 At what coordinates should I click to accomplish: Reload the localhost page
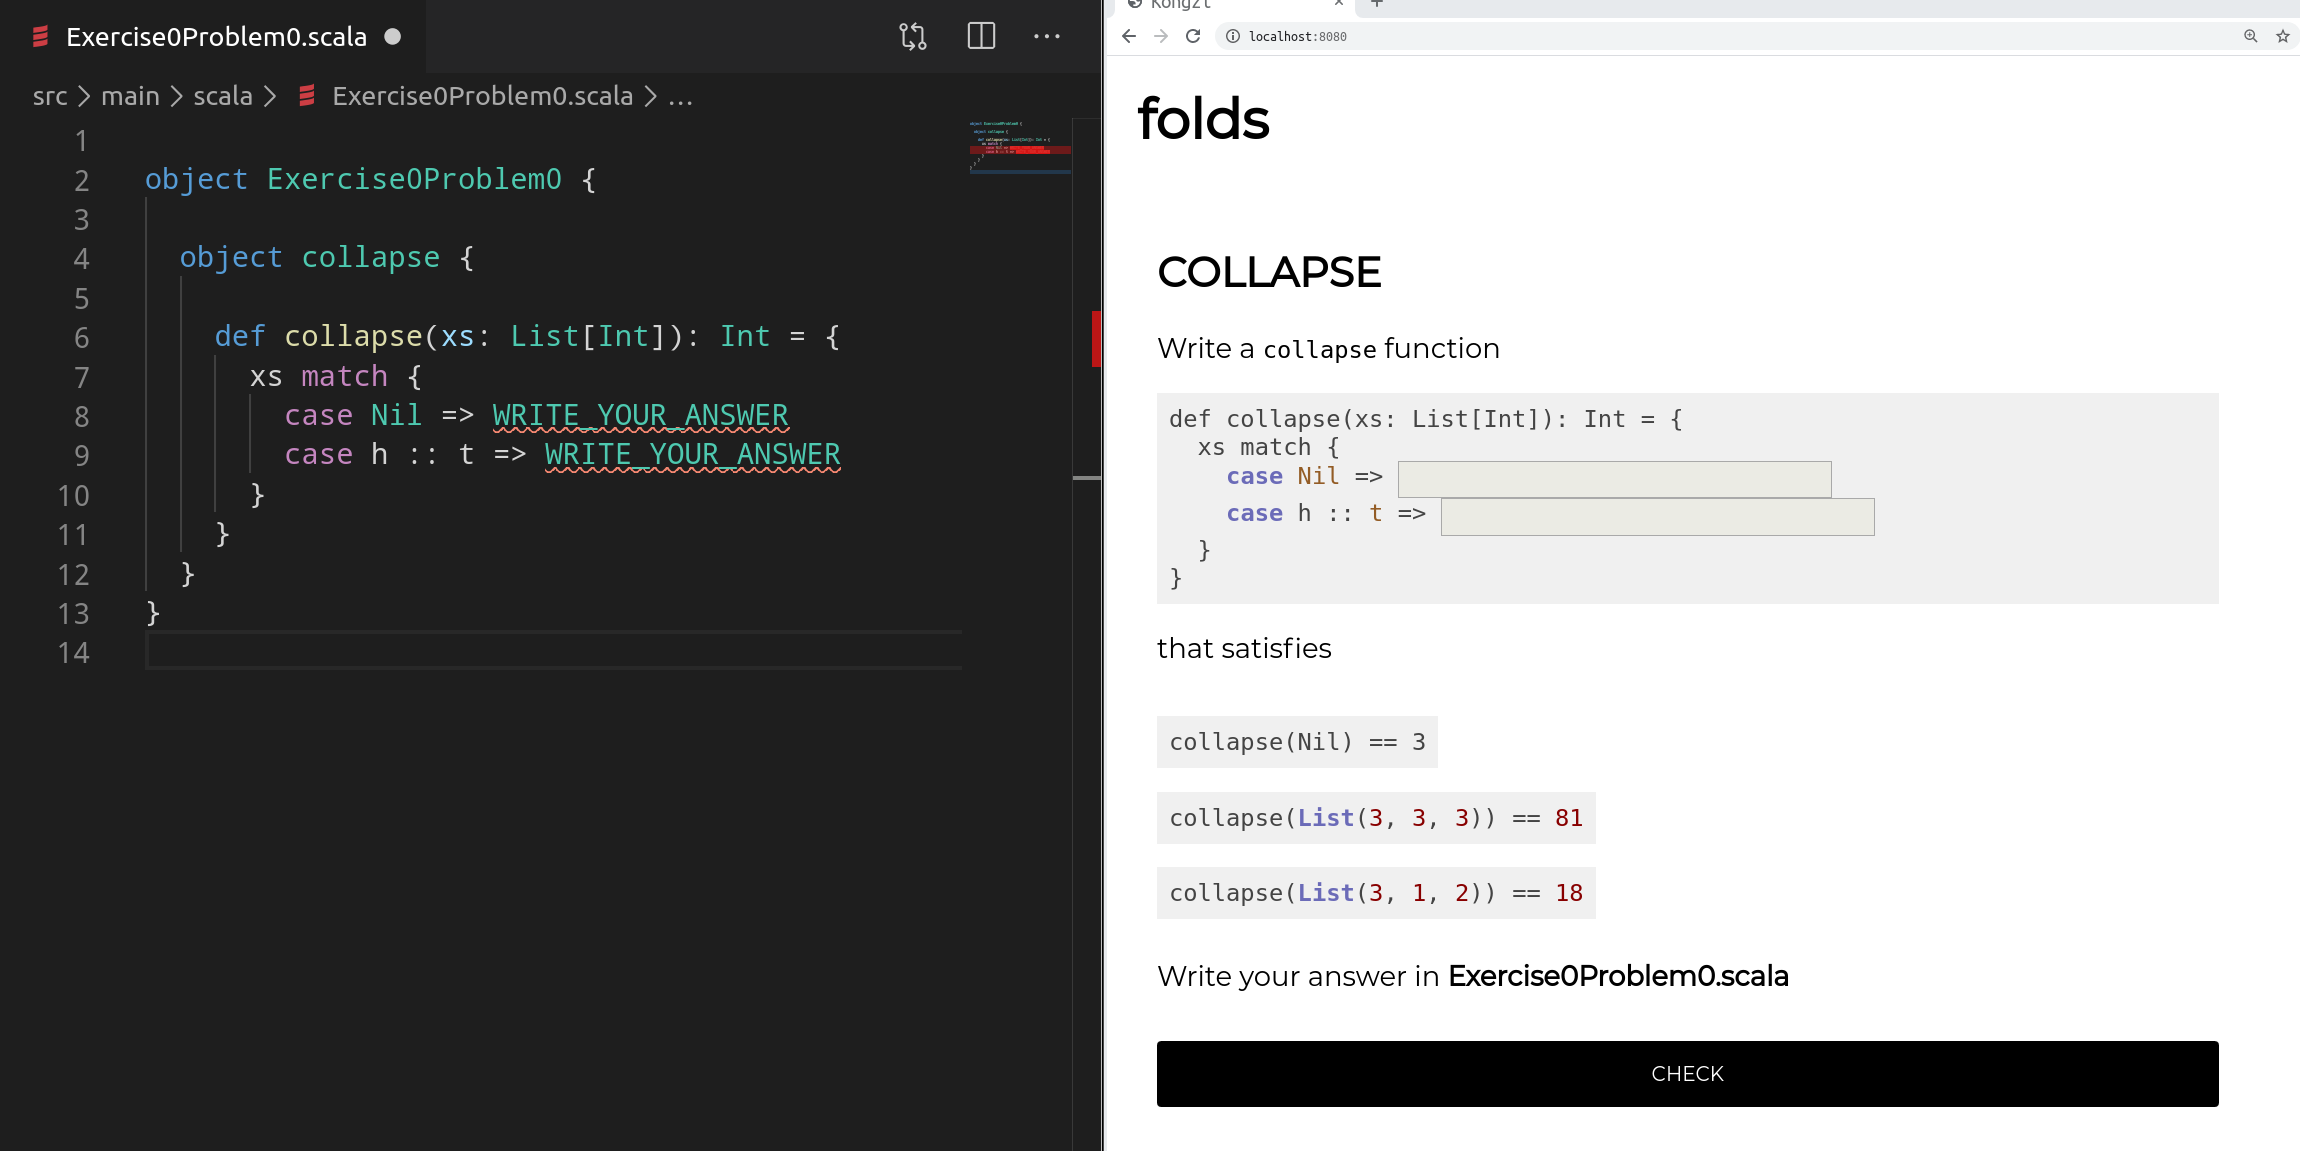[x=1193, y=36]
